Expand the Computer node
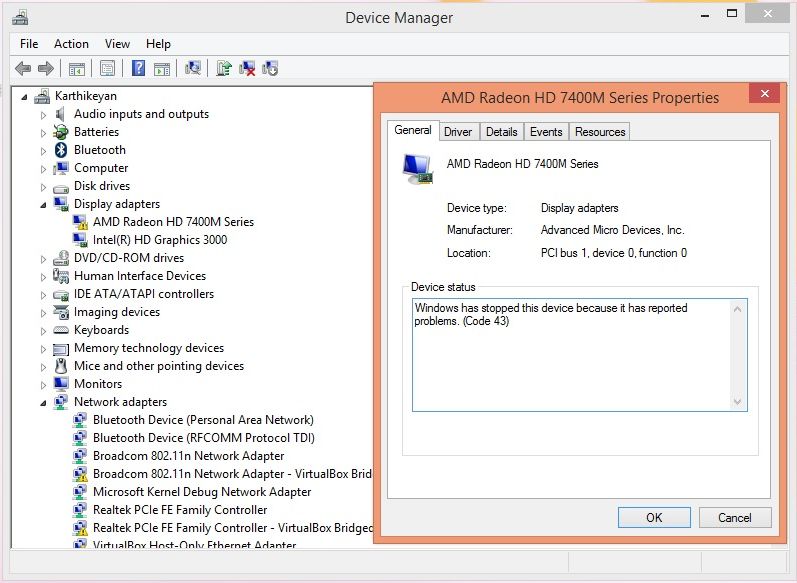 (43, 169)
